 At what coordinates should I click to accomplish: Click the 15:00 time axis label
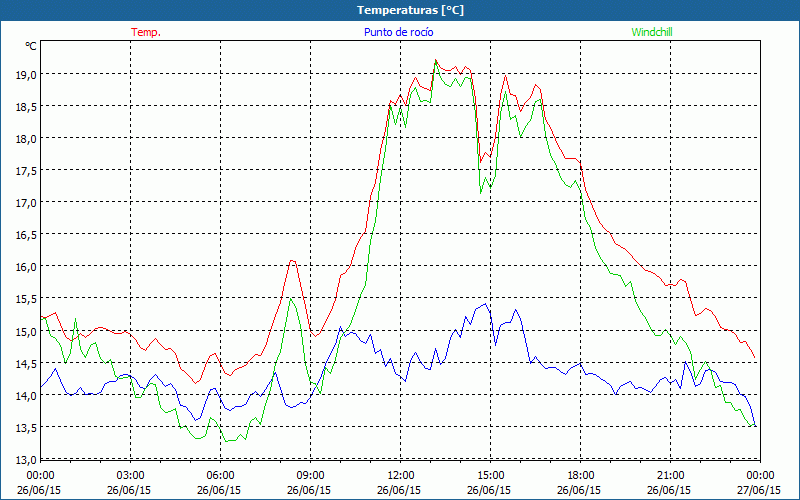(x=490, y=475)
